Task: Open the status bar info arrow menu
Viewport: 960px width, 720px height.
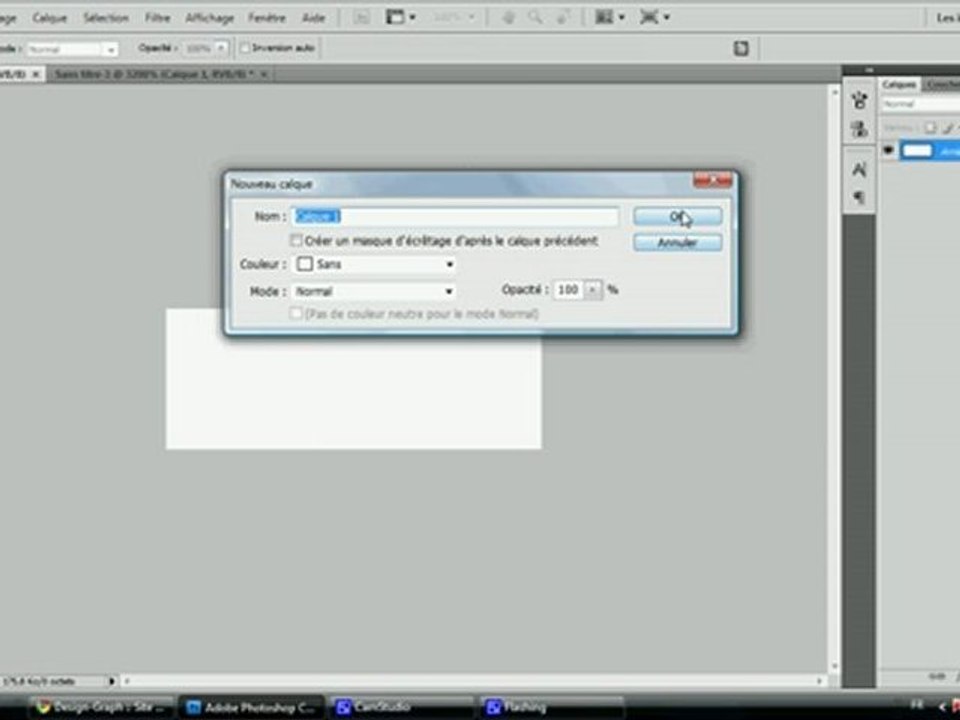Action: click(x=112, y=680)
